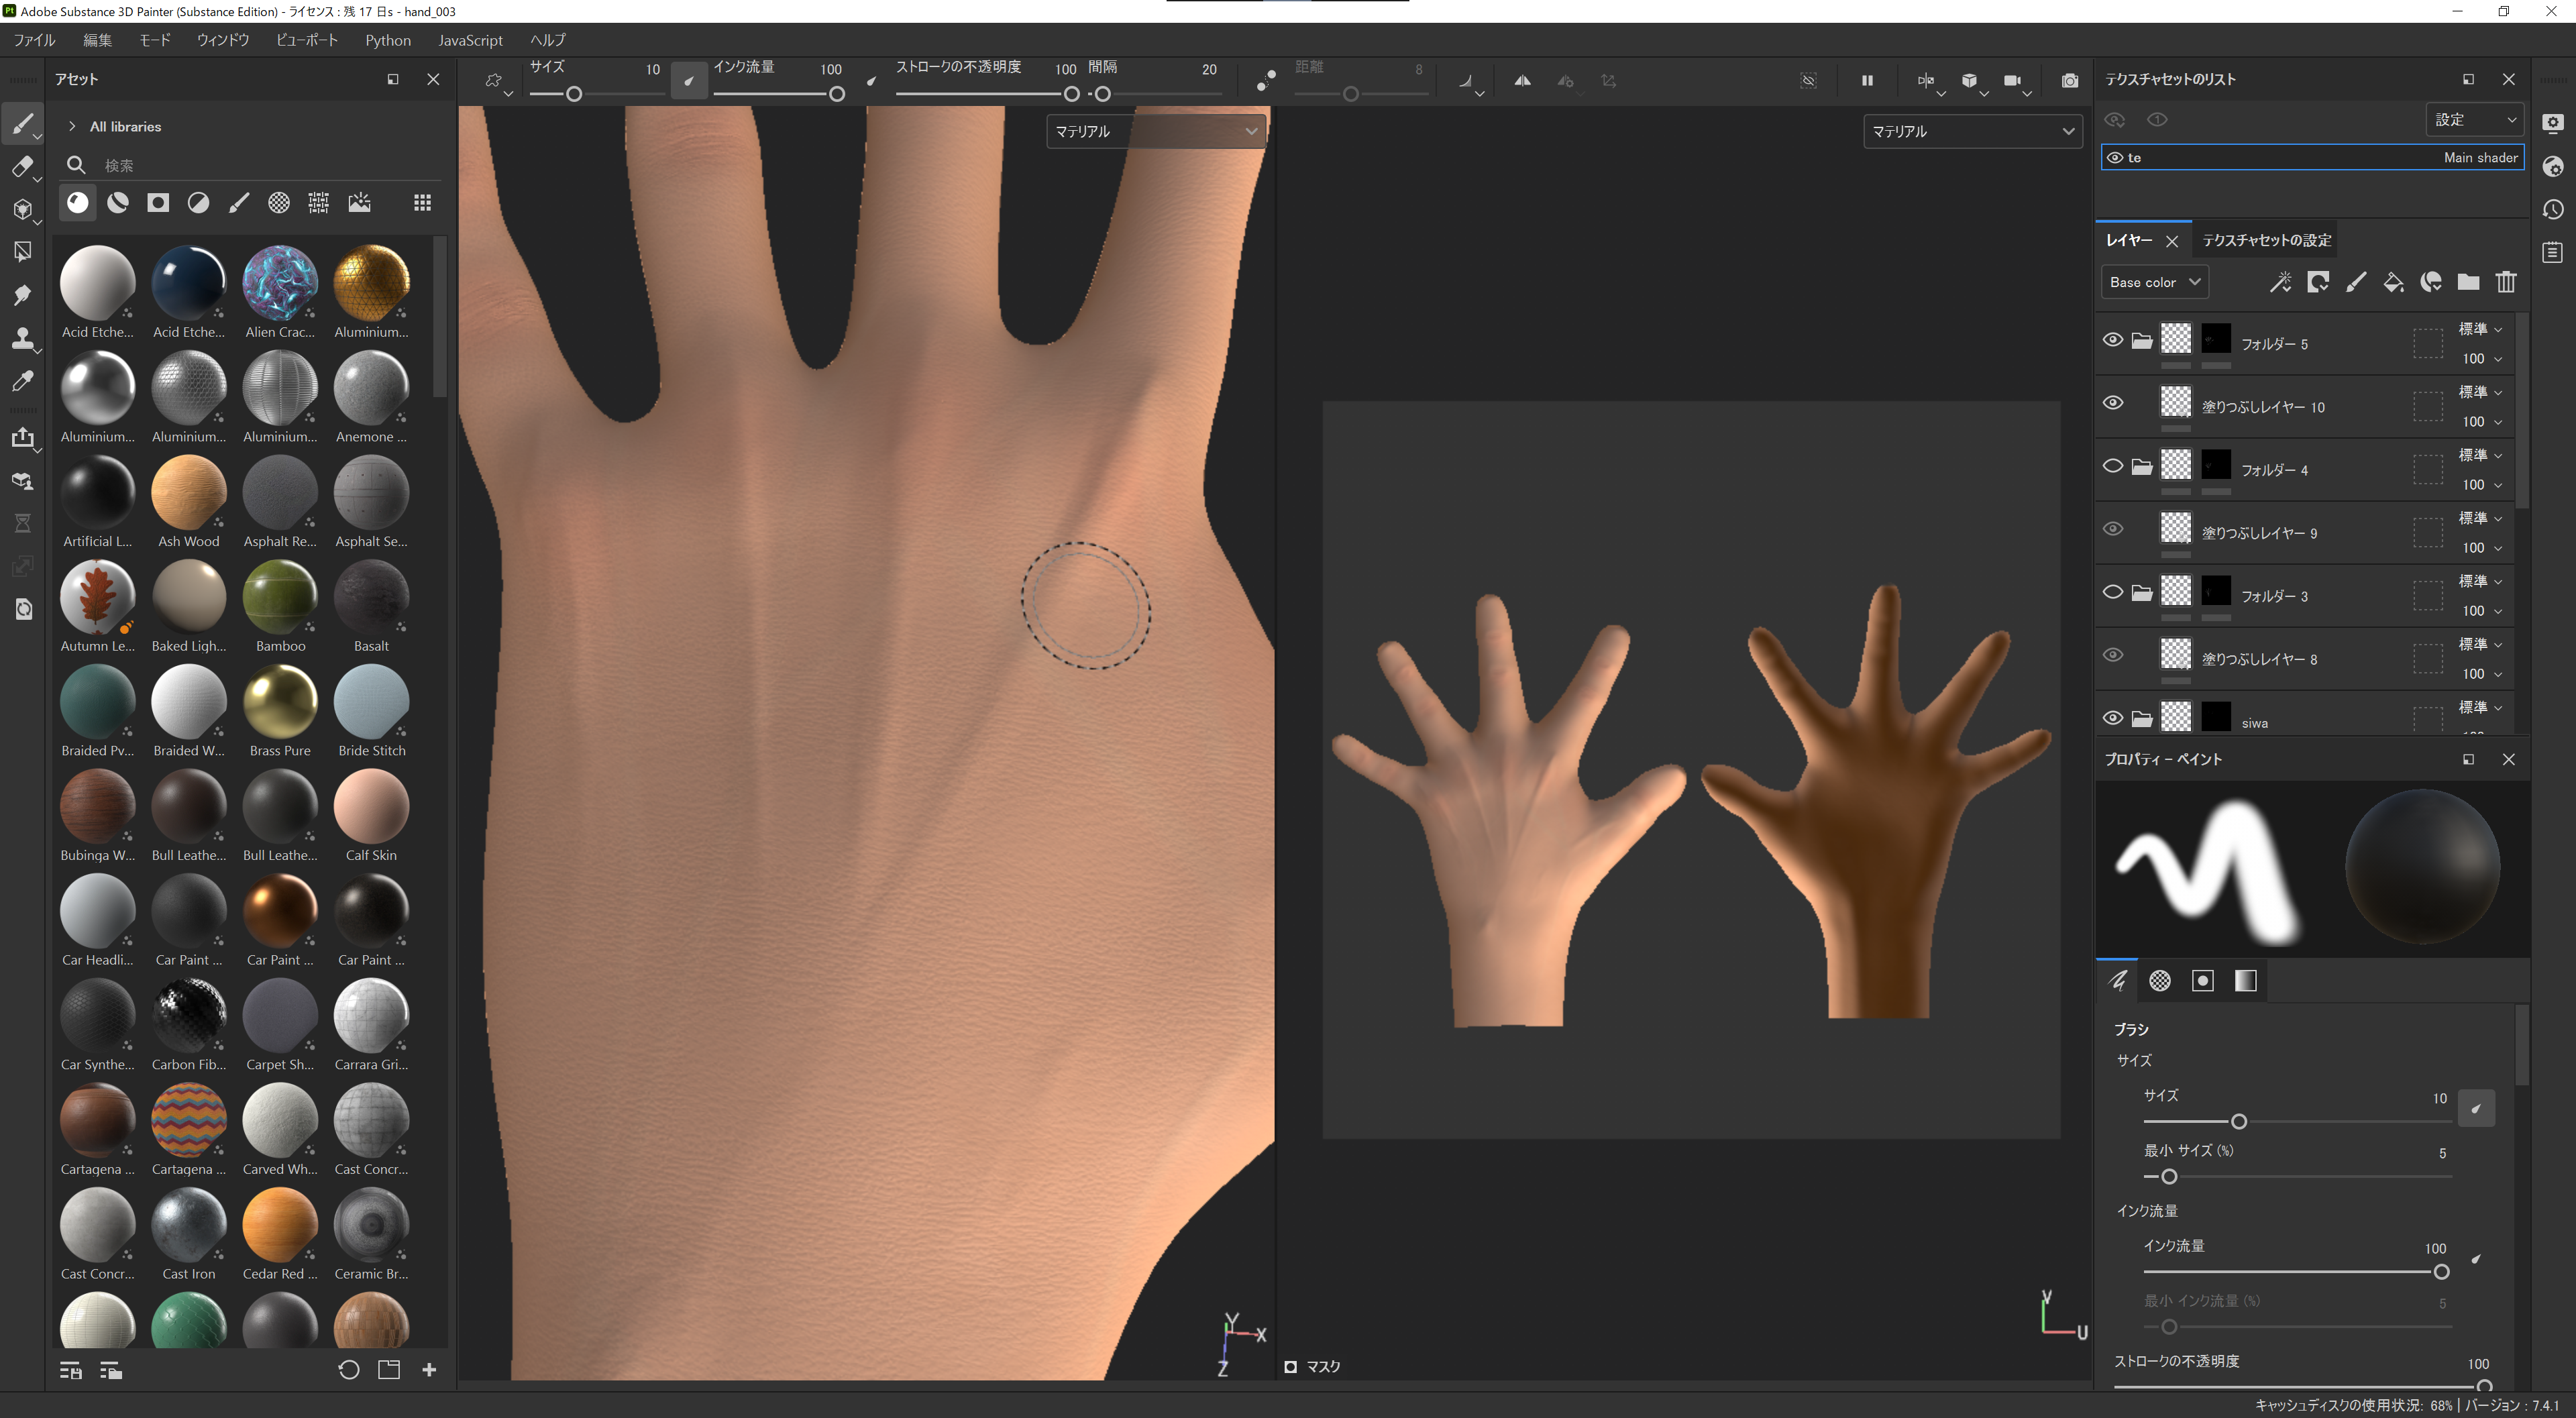2576x1418 pixels.
Task: Select the Eraser tool in left toolbar
Action: pyautogui.click(x=22, y=167)
